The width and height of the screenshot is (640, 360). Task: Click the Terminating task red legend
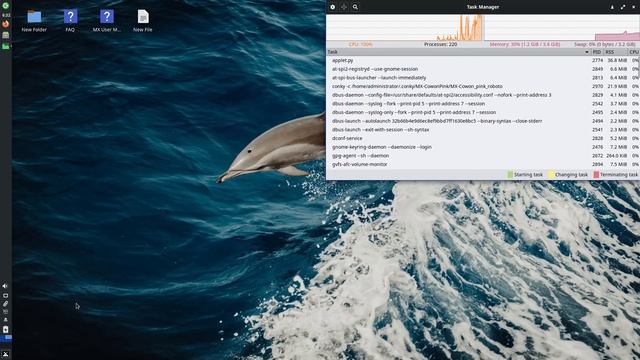pyautogui.click(x=616, y=175)
